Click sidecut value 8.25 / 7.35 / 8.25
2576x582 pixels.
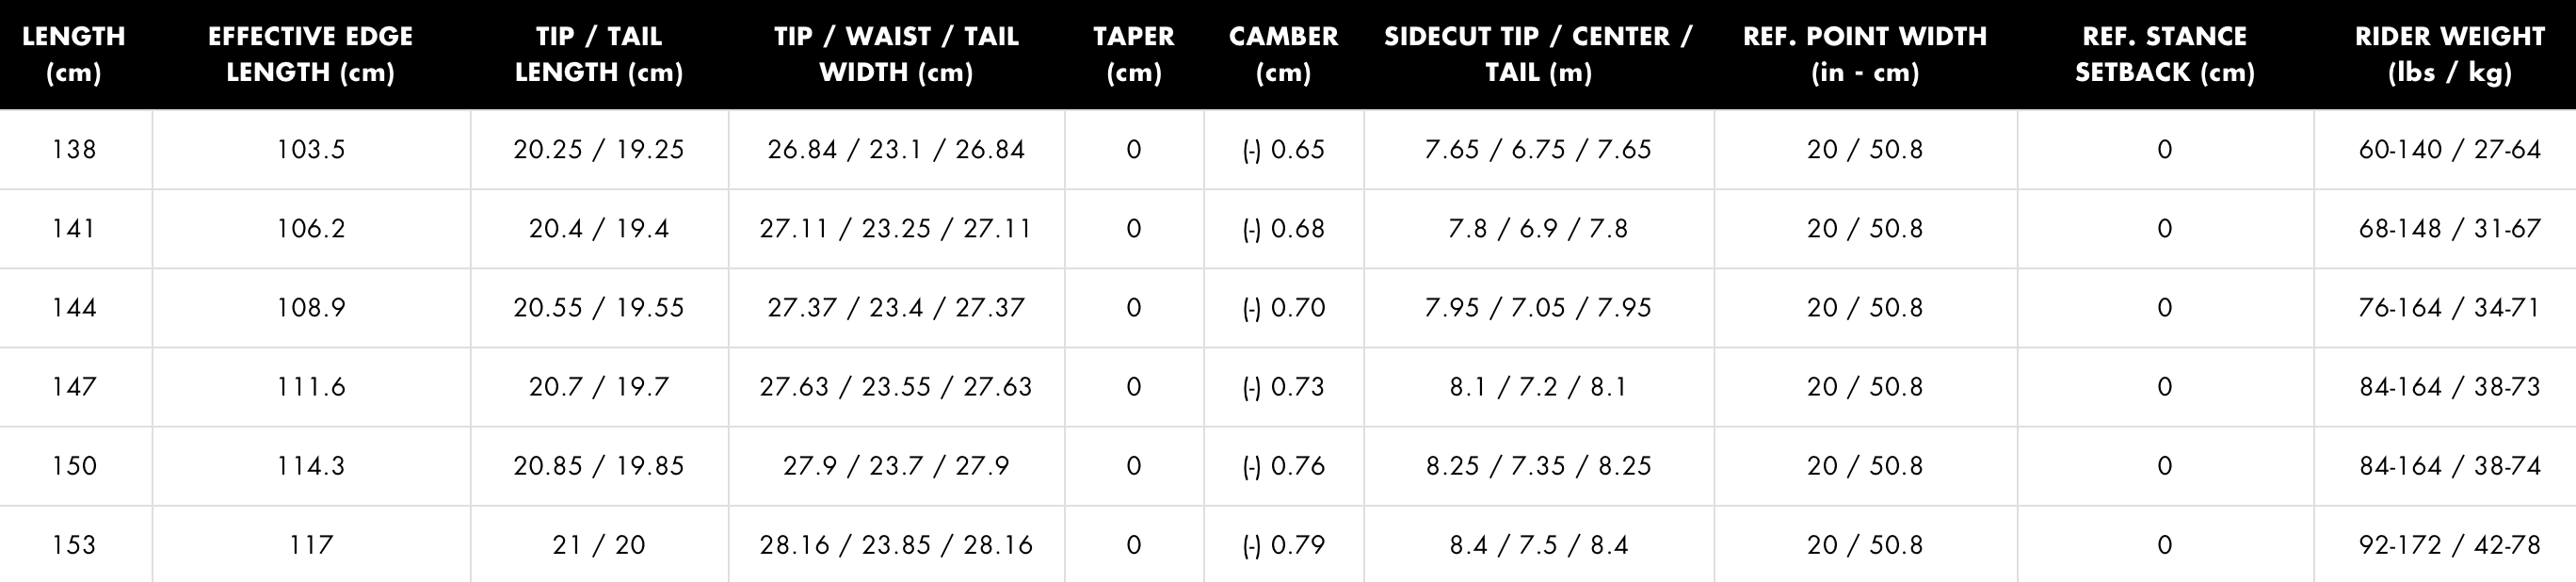pyautogui.click(x=1538, y=466)
